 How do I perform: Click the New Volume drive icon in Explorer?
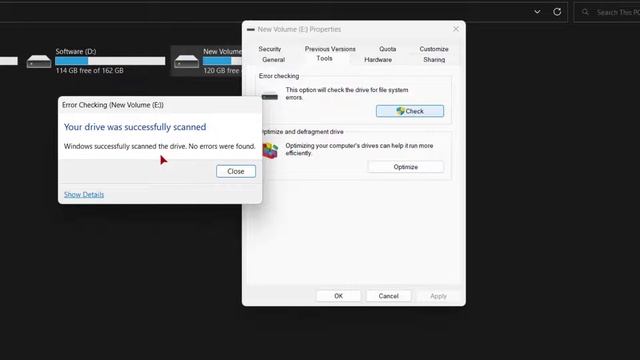pos(187,61)
